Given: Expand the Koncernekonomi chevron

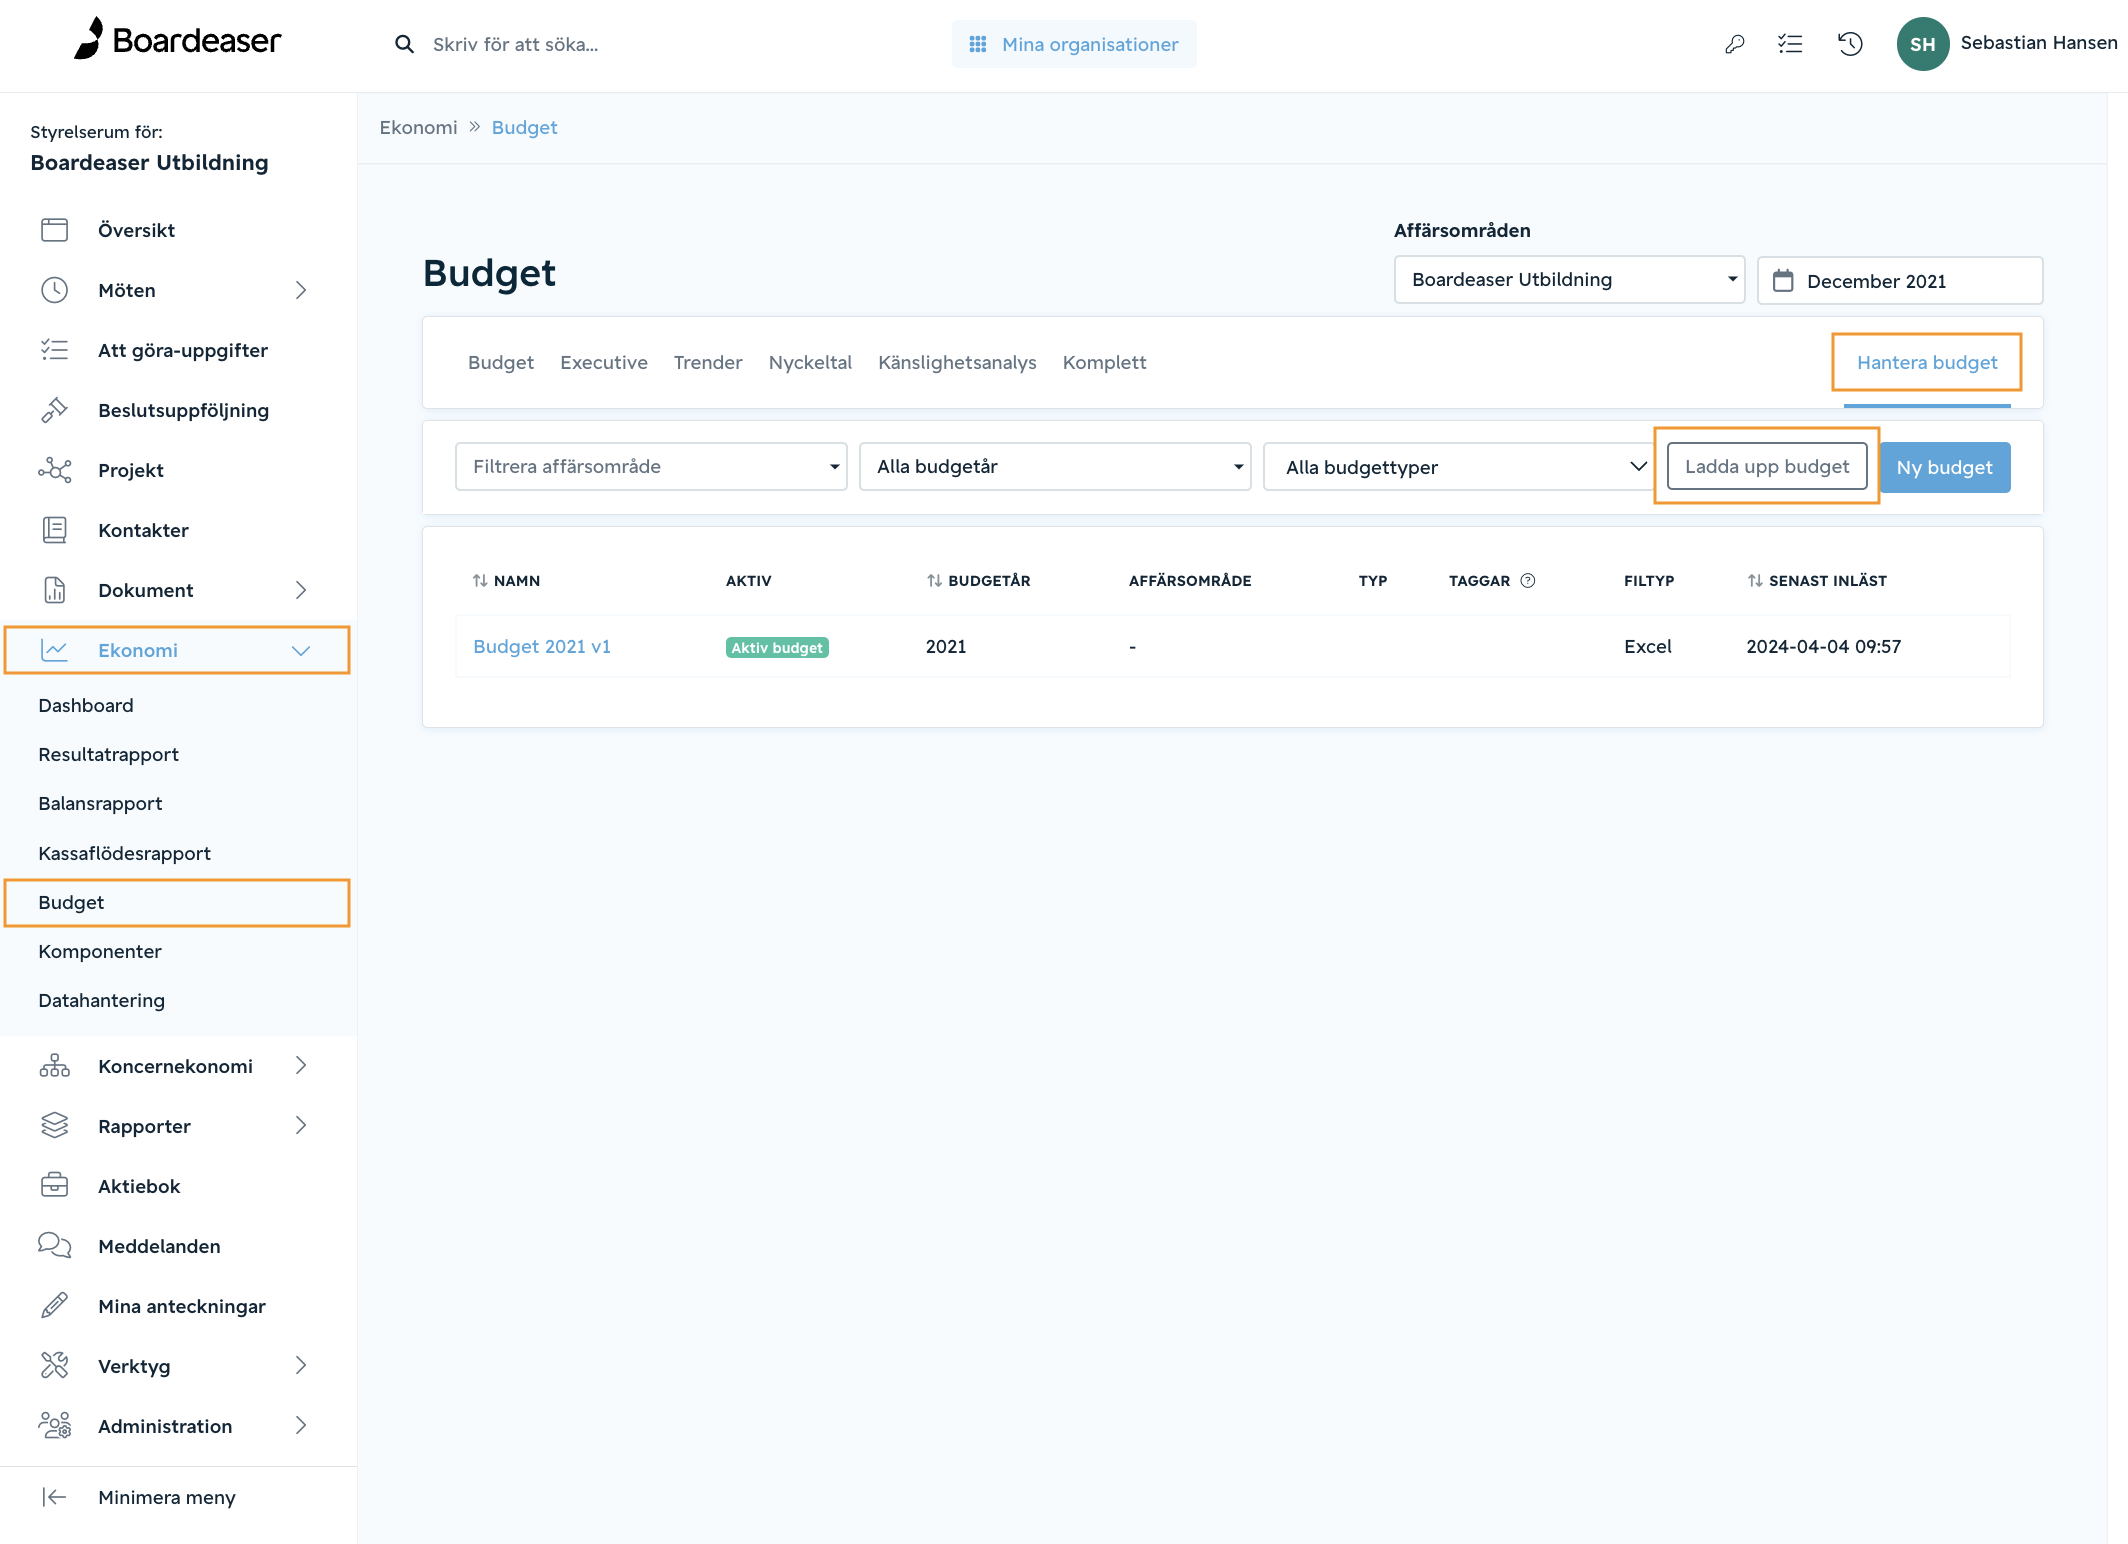Looking at the screenshot, I should [301, 1066].
